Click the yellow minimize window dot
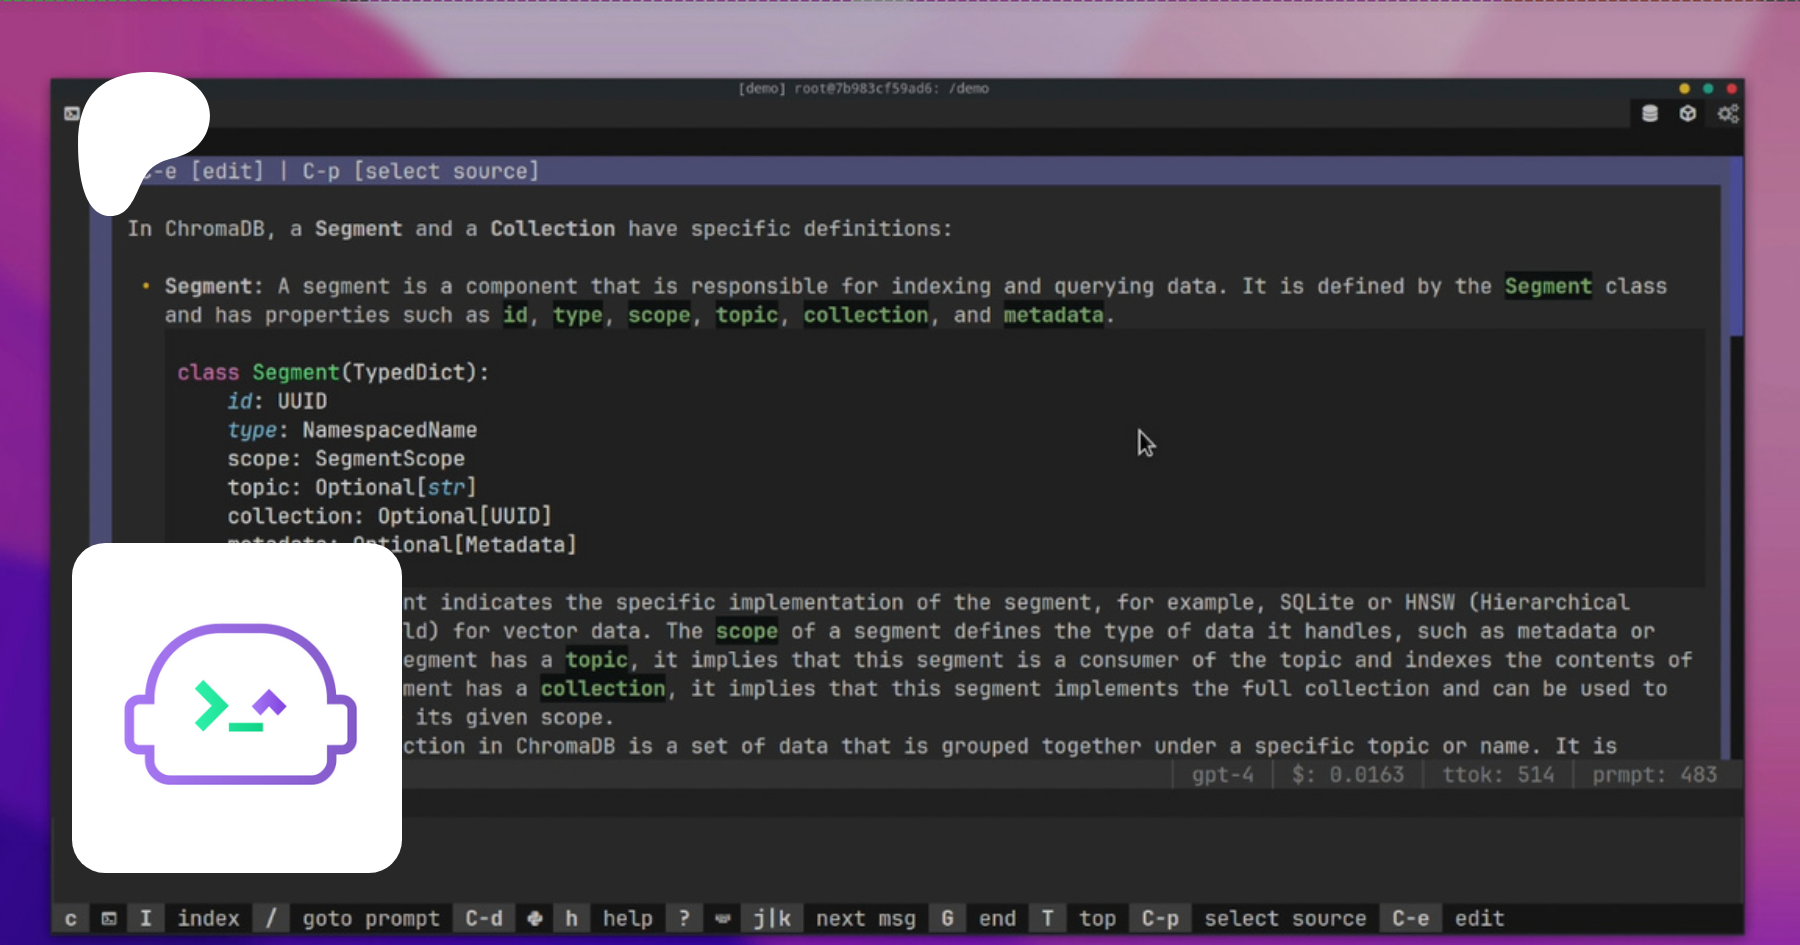1800x945 pixels. click(1684, 89)
